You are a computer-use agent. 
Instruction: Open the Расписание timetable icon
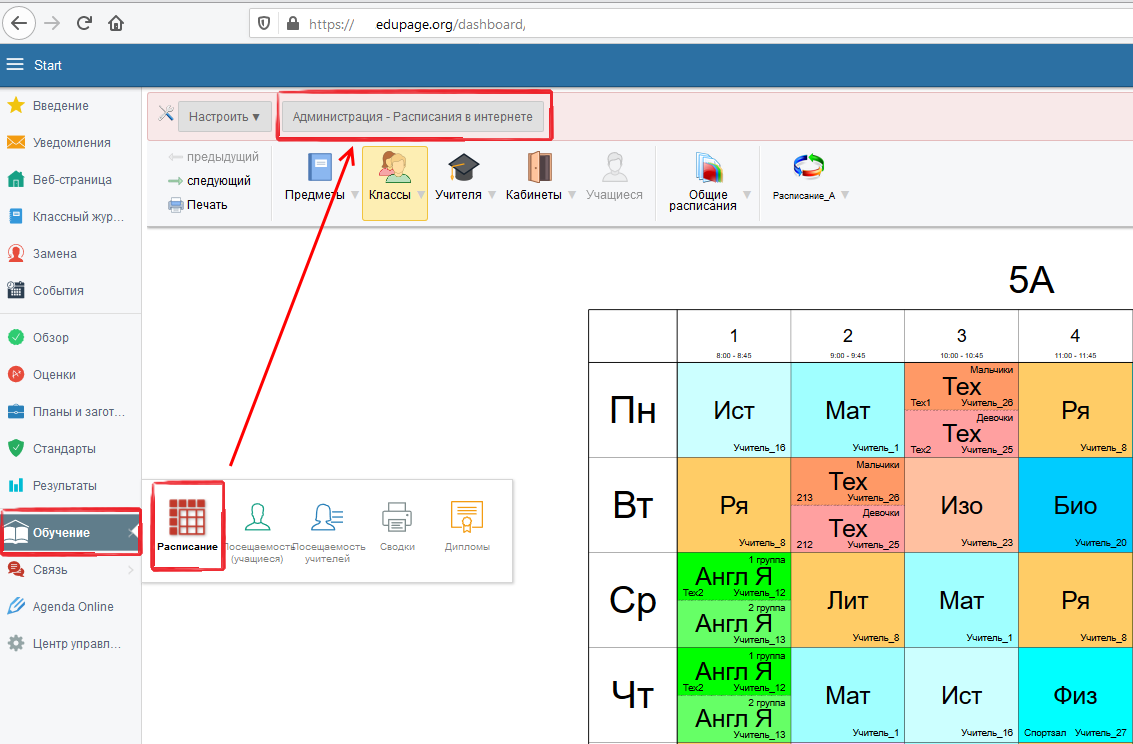tap(187, 519)
